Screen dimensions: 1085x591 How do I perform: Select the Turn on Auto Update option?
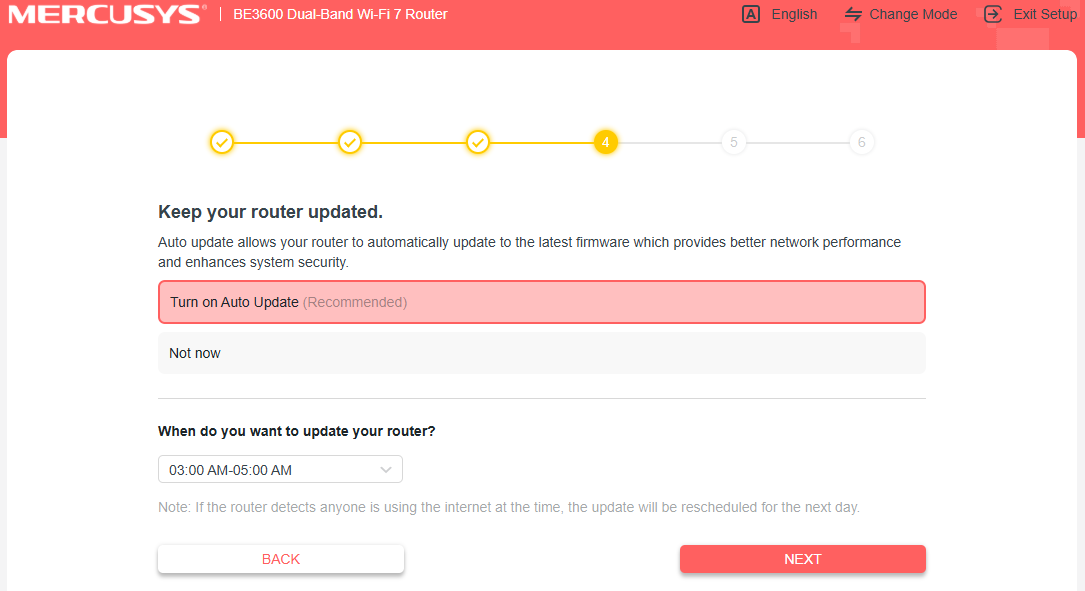pyautogui.click(x=541, y=301)
